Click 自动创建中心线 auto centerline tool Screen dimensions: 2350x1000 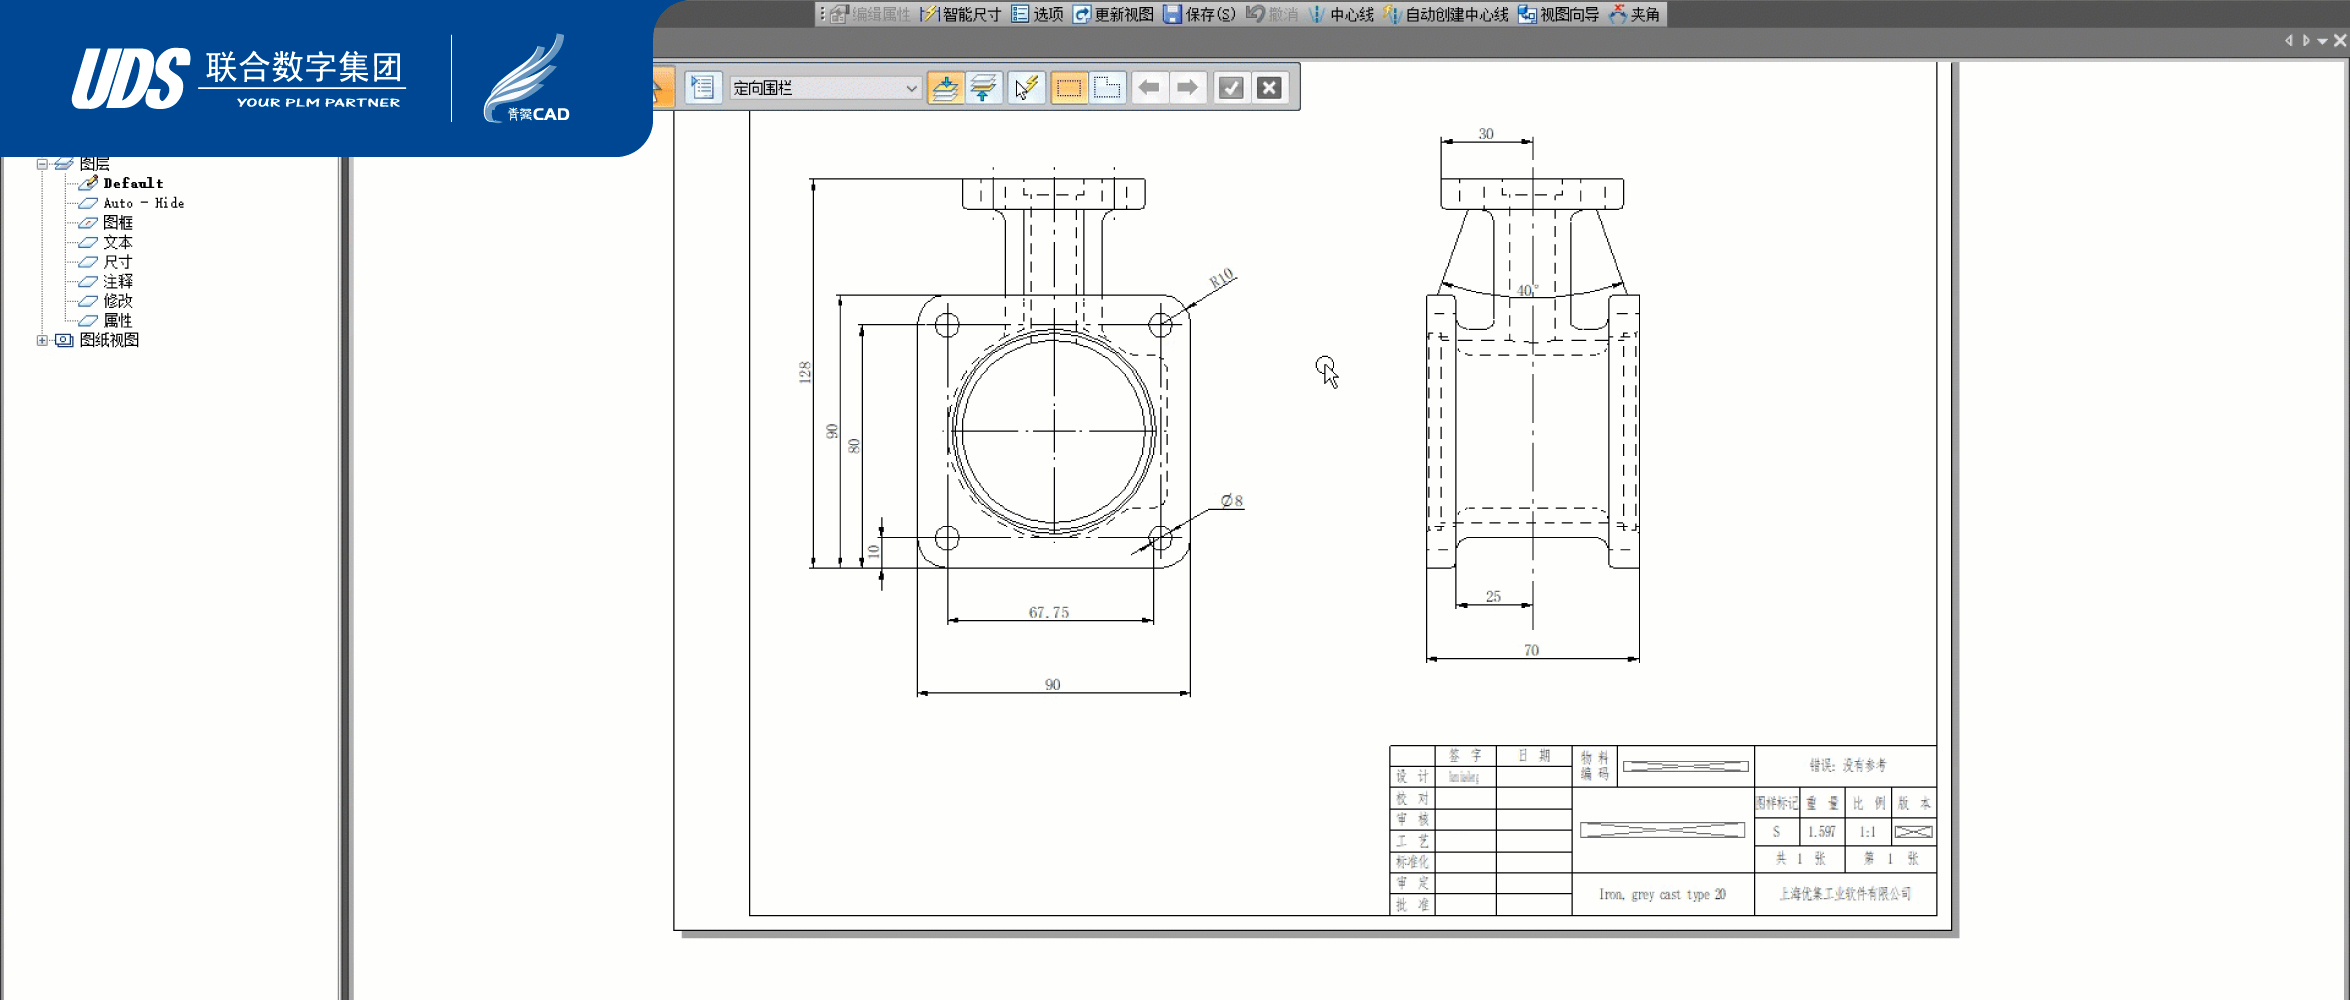click(1446, 14)
